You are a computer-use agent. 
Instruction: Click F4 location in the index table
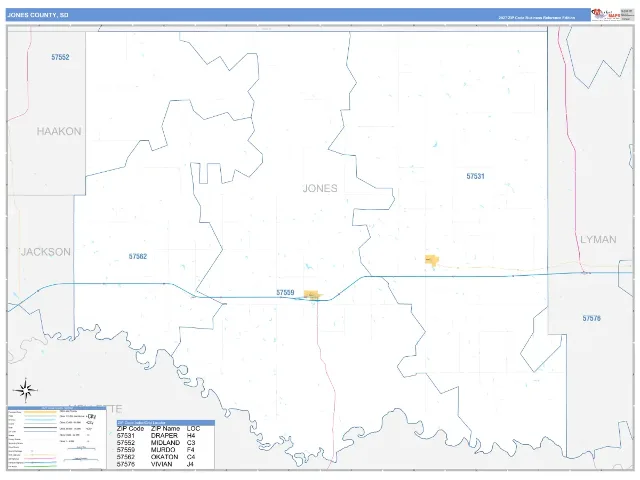coord(191,450)
